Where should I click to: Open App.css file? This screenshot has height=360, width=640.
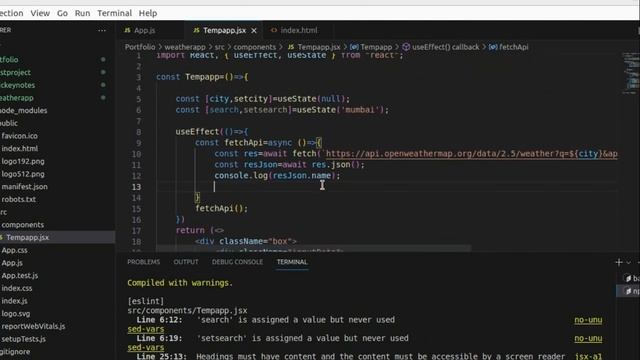(14, 250)
